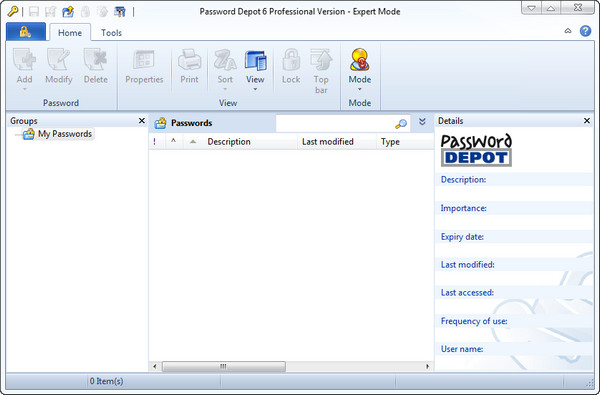600x395 pixels.
Task: Click the right arrow of horizontal scrollbar
Action: point(427,366)
